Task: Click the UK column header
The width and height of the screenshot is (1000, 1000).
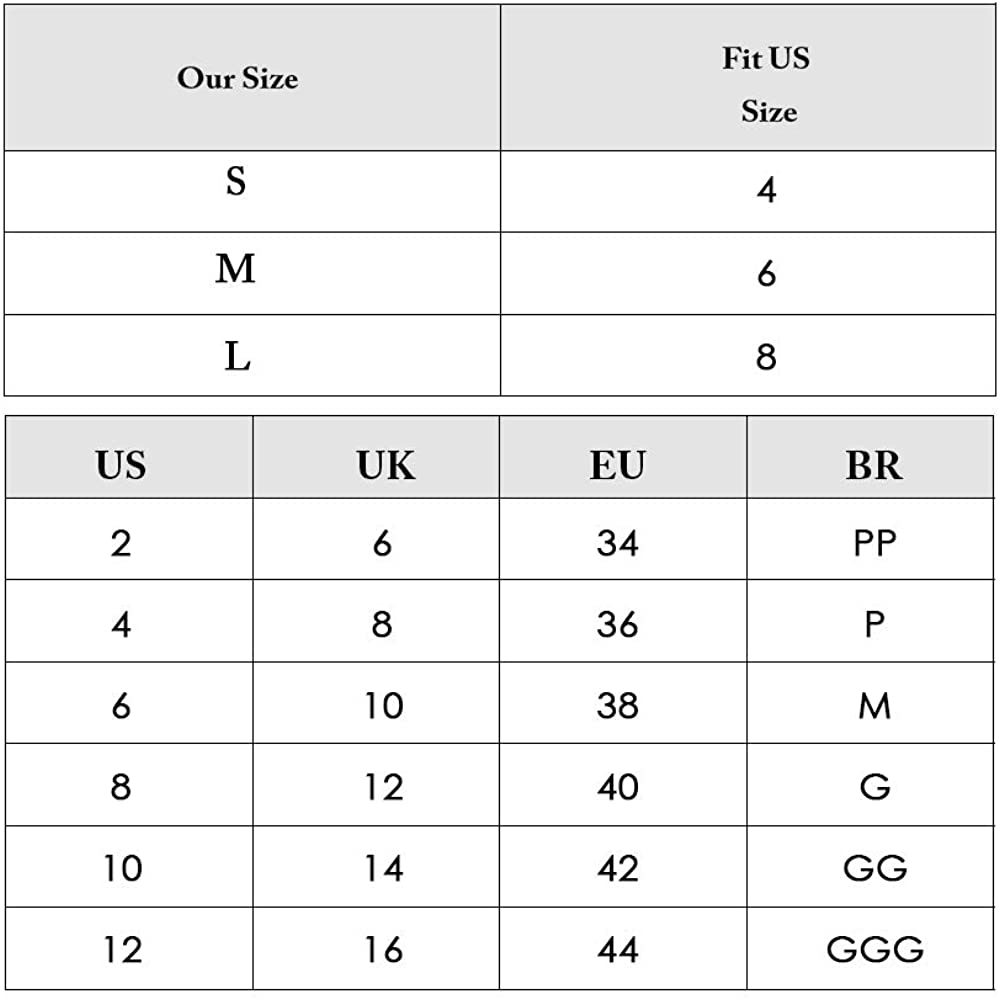Action: pos(385,465)
